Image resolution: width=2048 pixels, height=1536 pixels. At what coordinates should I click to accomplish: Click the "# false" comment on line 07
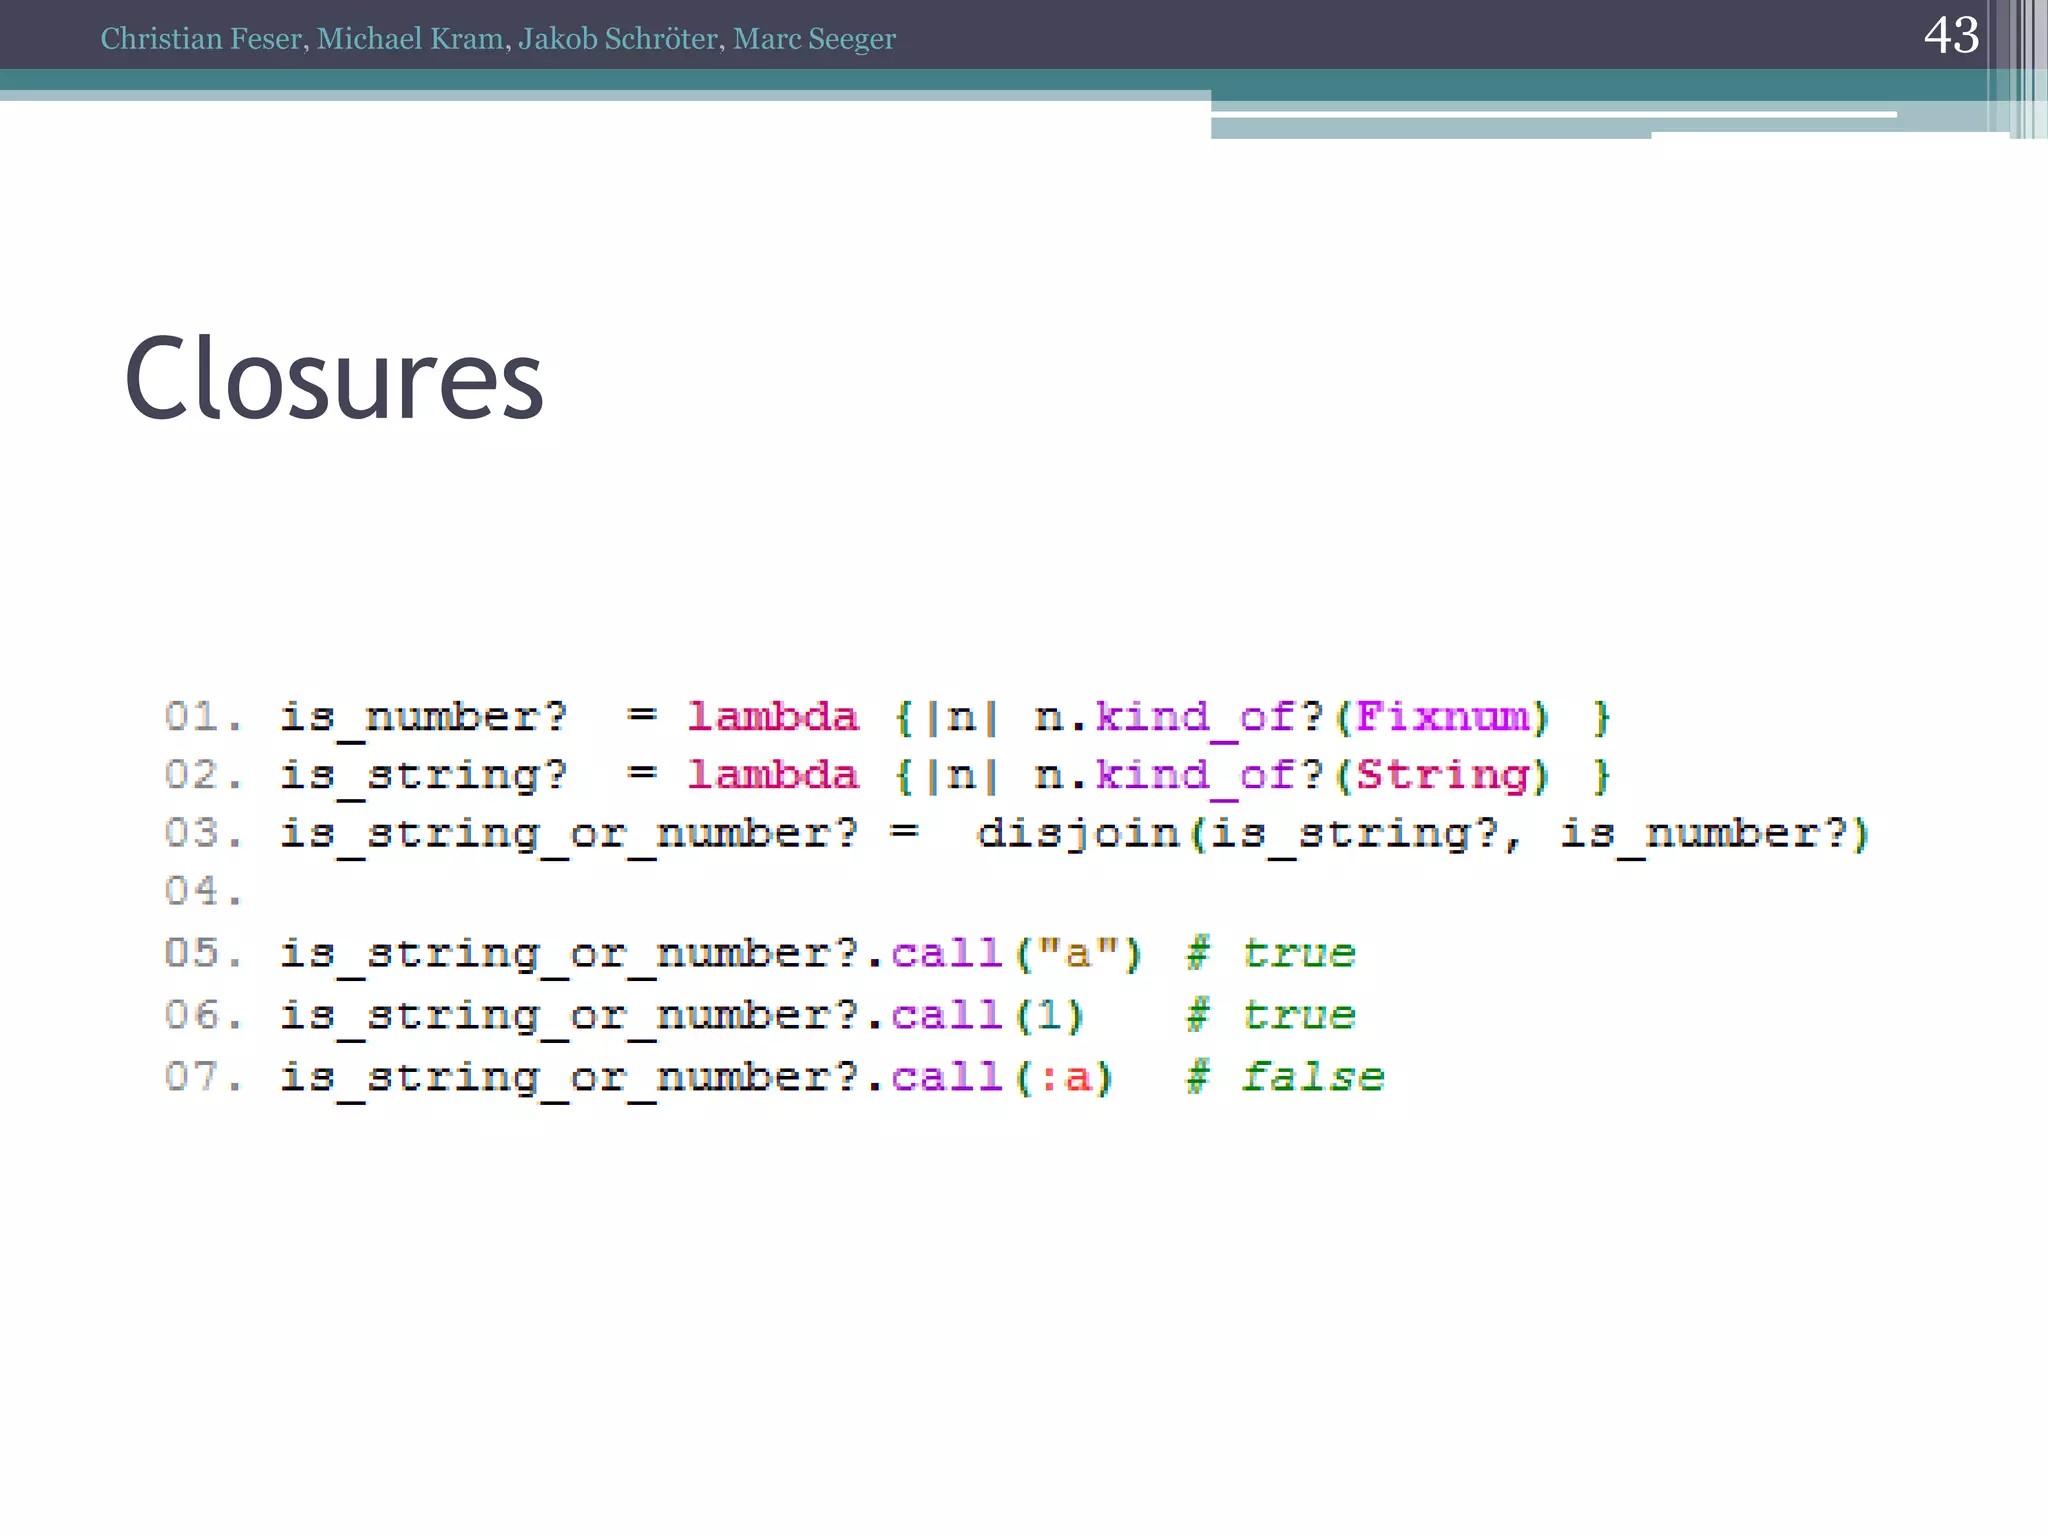click(x=1285, y=1077)
